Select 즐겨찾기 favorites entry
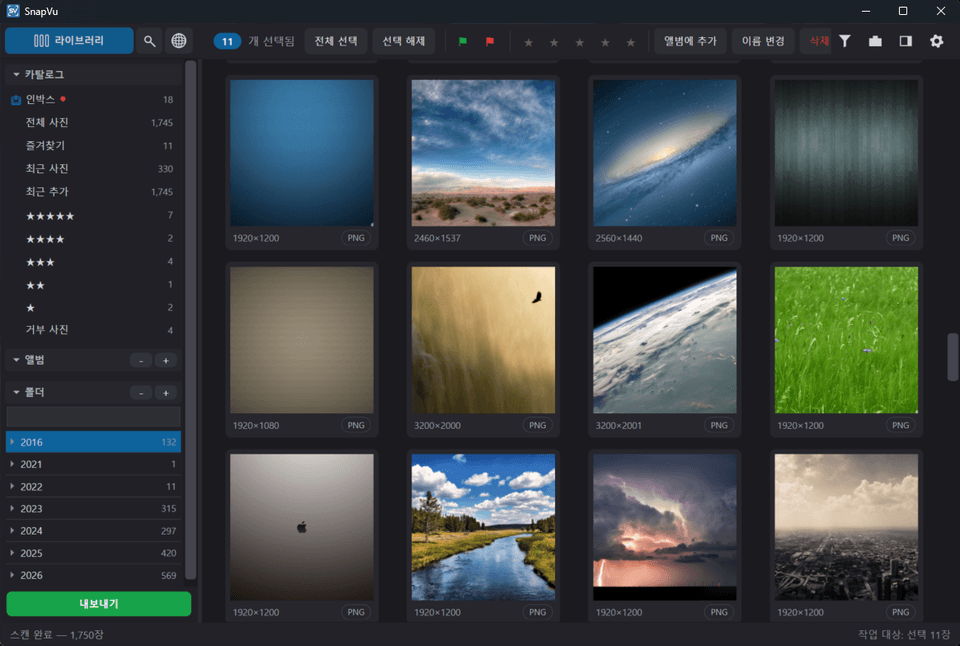The width and height of the screenshot is (960, 646). click(x=94, y=146)
